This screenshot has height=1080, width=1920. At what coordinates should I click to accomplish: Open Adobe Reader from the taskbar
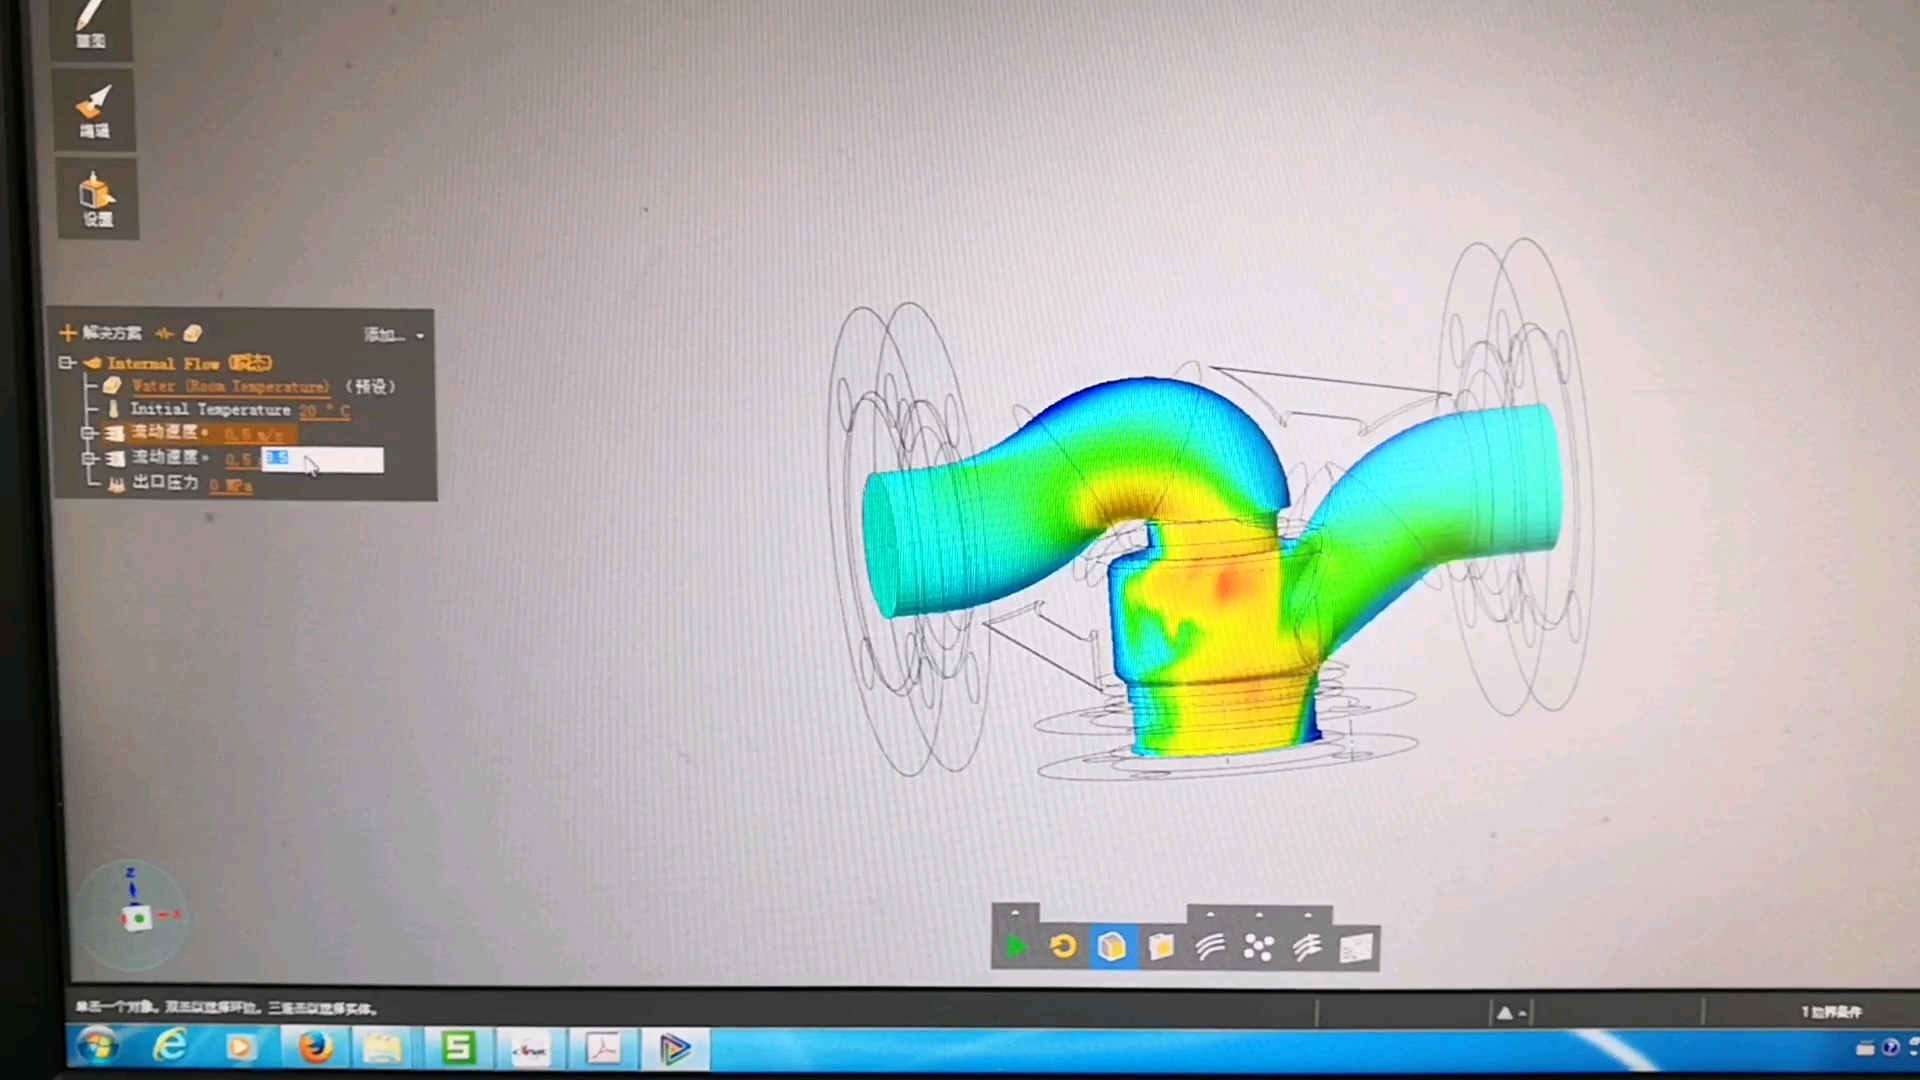click(x=603, y=1048)
